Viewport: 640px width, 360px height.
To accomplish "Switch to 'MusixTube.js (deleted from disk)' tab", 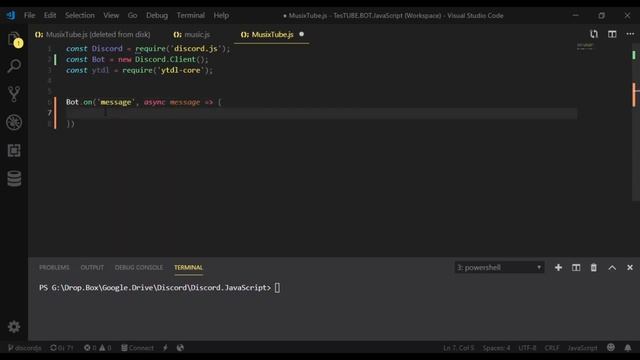I will (93, 35).
